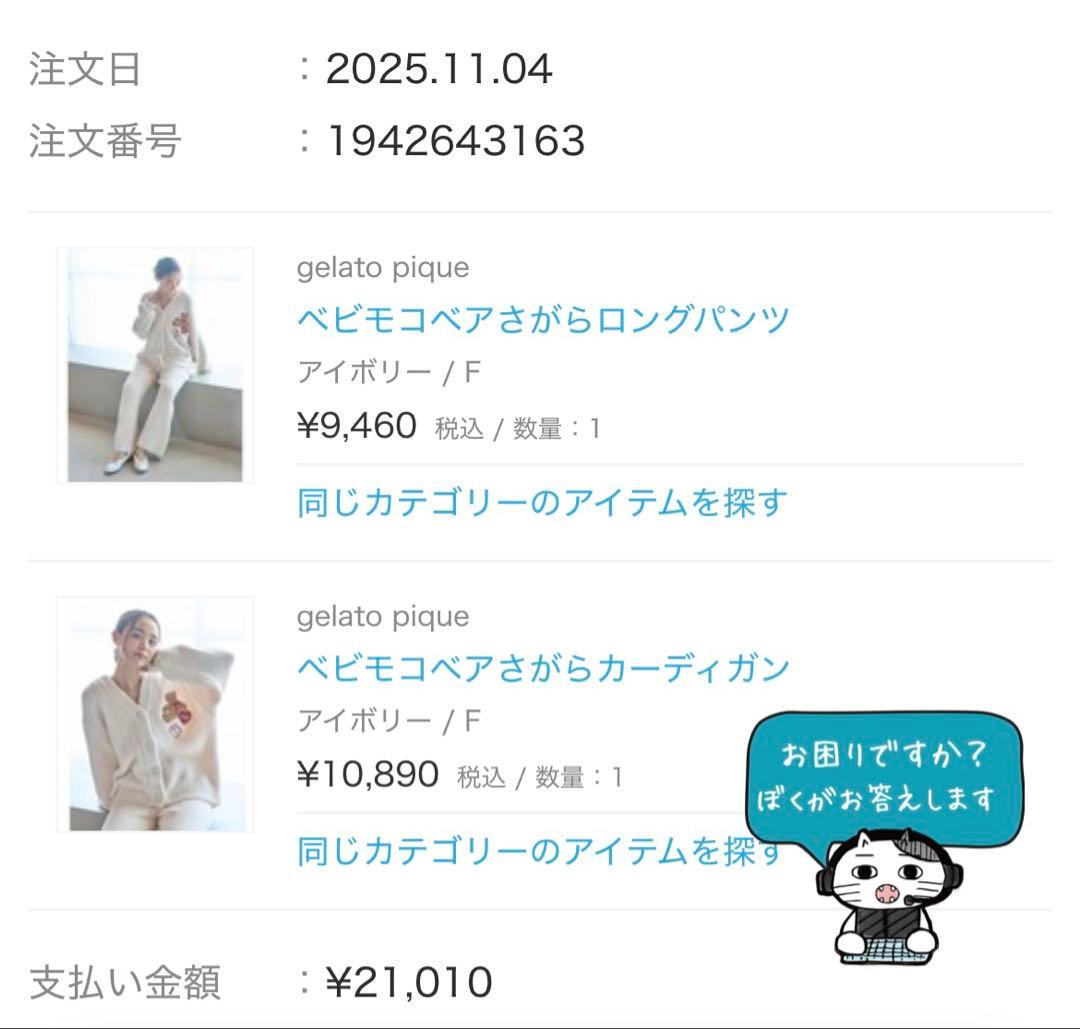Click the second gelato pique brand label
The image size is (1080, 1029).
pyautogui.click(x=383, y=616)
